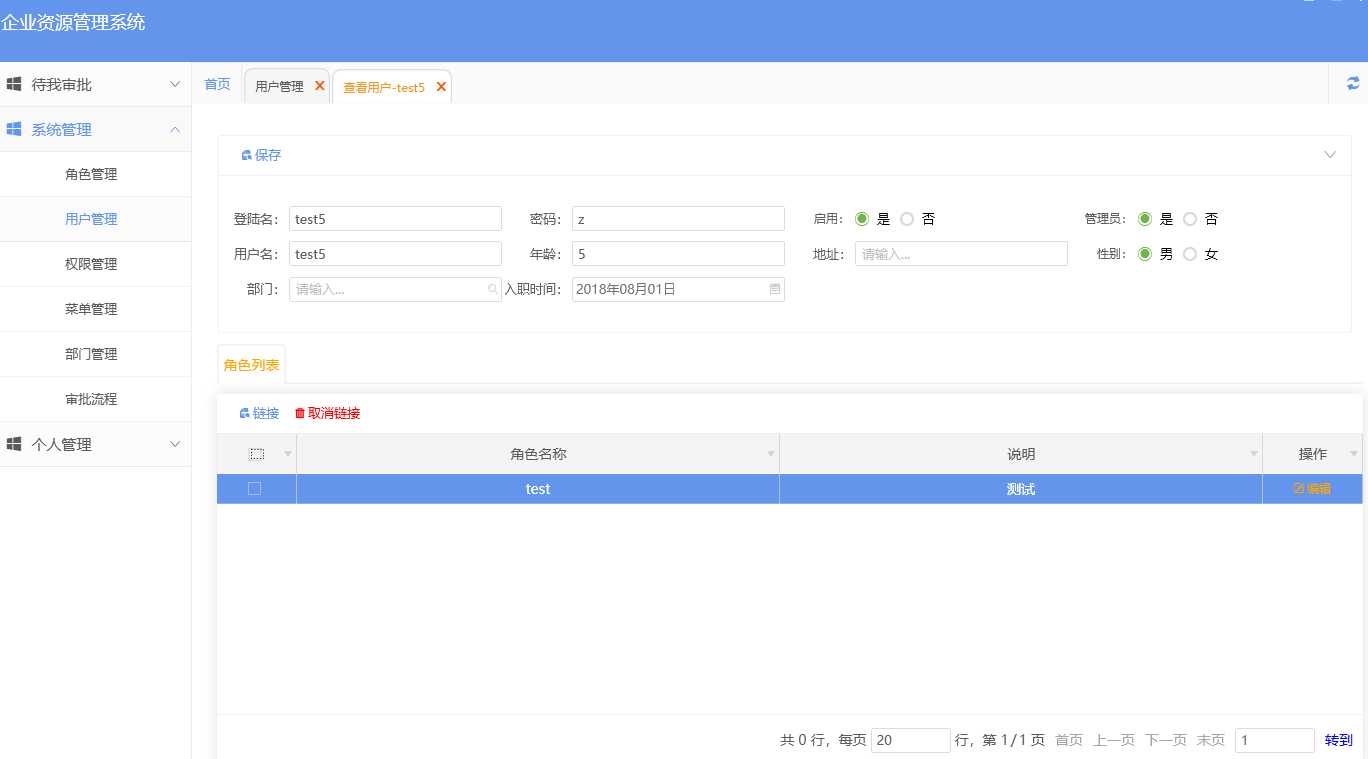
Task: Expand the 待我审批 menu chevron
Action: click(x=175, y=84)
